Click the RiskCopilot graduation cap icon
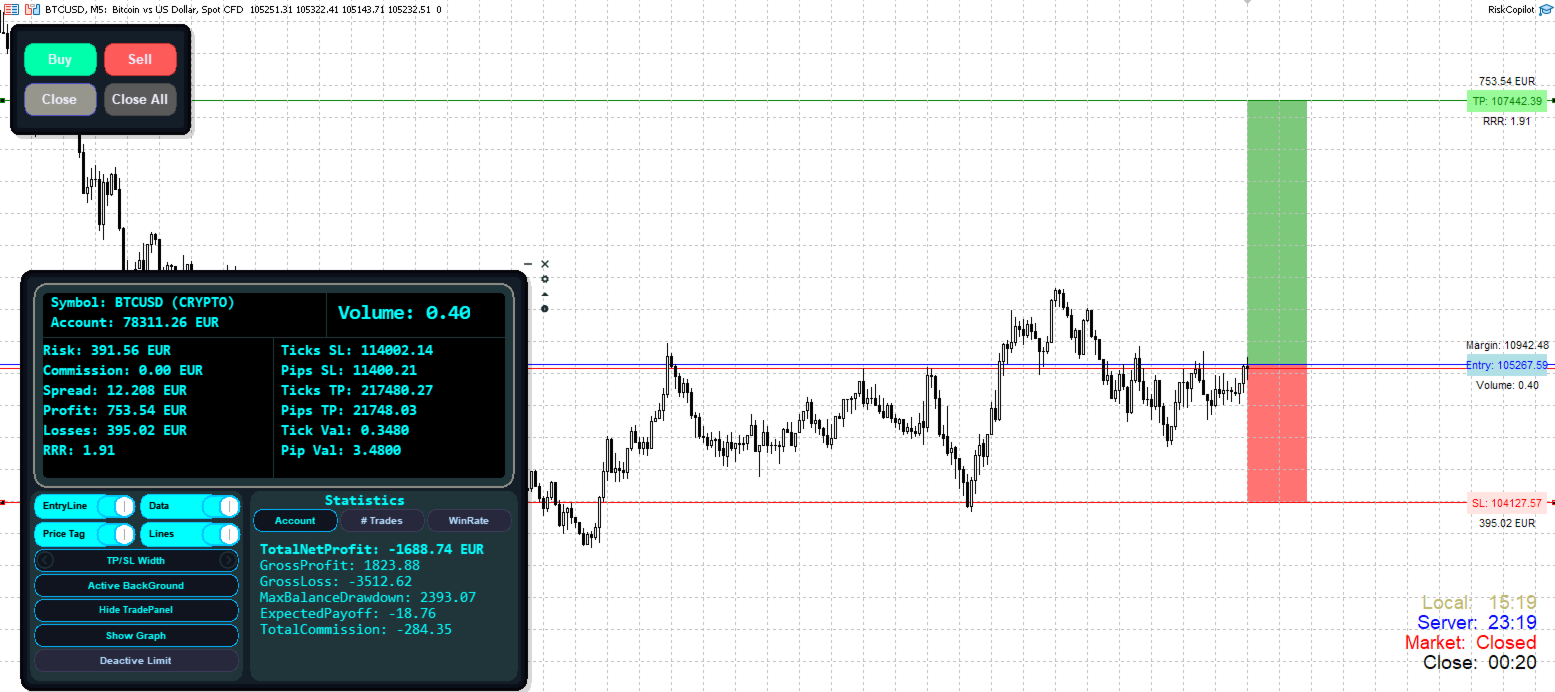This screenshot has width=1555, height=692. pyautogui.click(x=1545, y=9)
